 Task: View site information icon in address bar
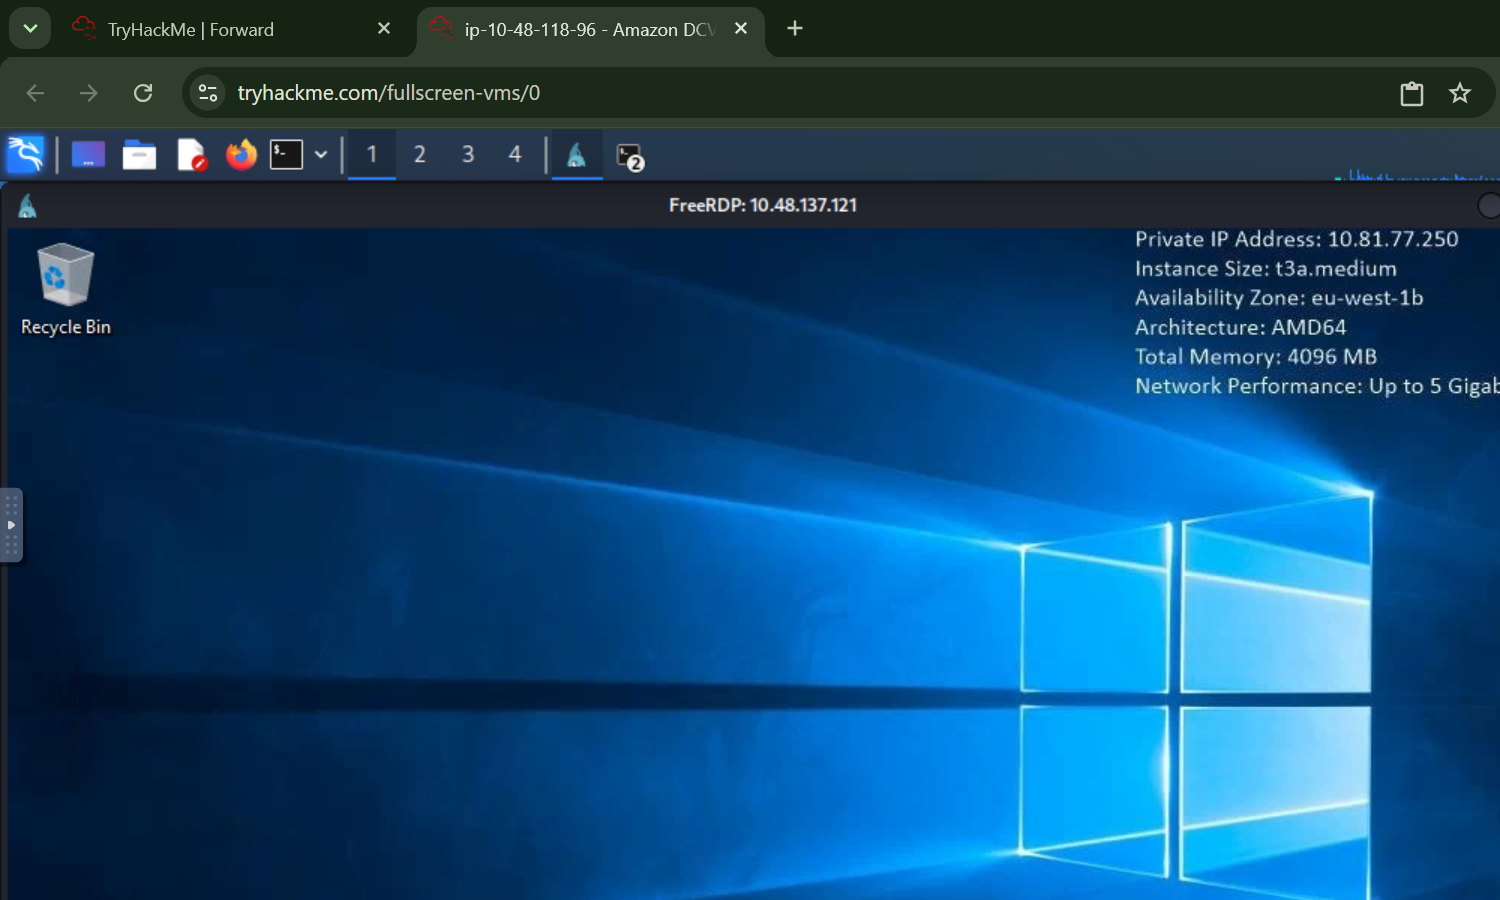click(x=208, y=93)
